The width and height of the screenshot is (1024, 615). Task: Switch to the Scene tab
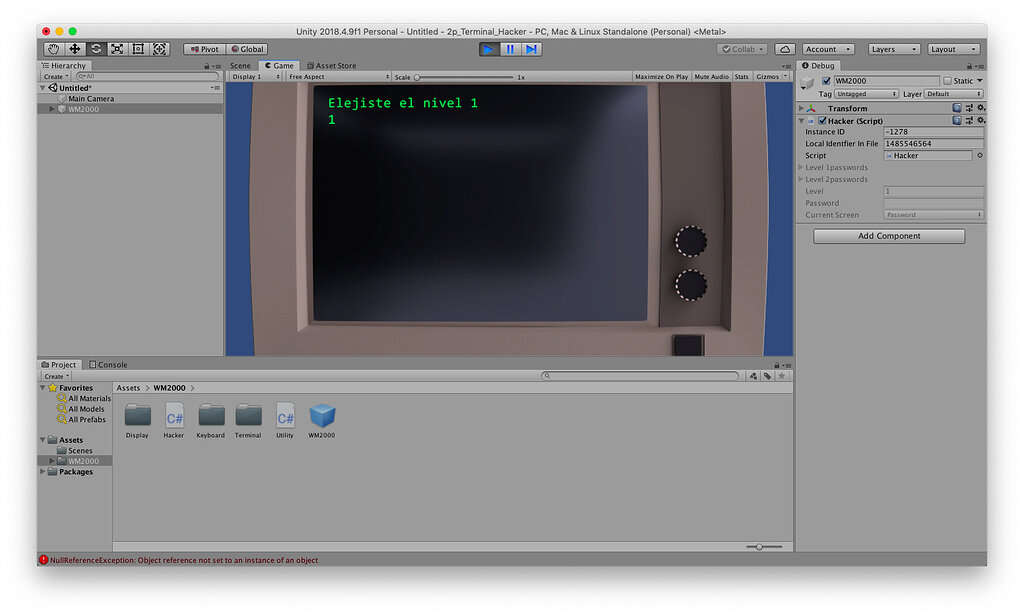[240, 65]
